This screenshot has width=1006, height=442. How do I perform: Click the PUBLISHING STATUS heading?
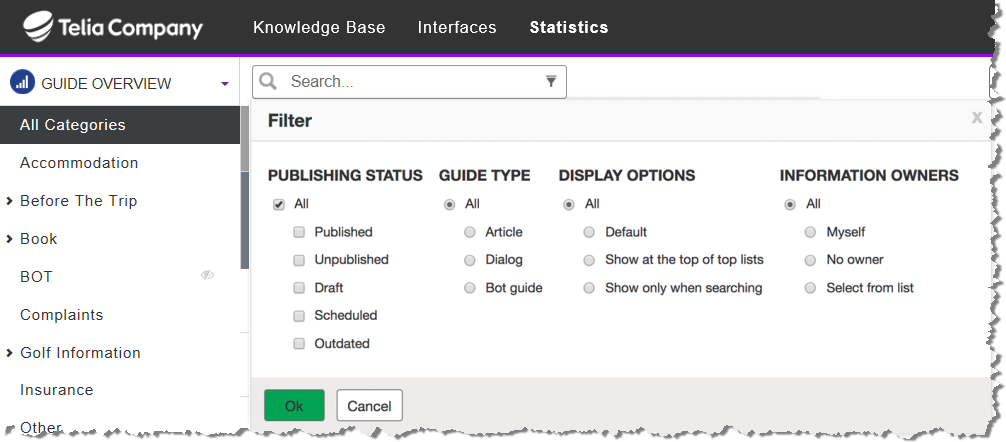click(345, 176)
